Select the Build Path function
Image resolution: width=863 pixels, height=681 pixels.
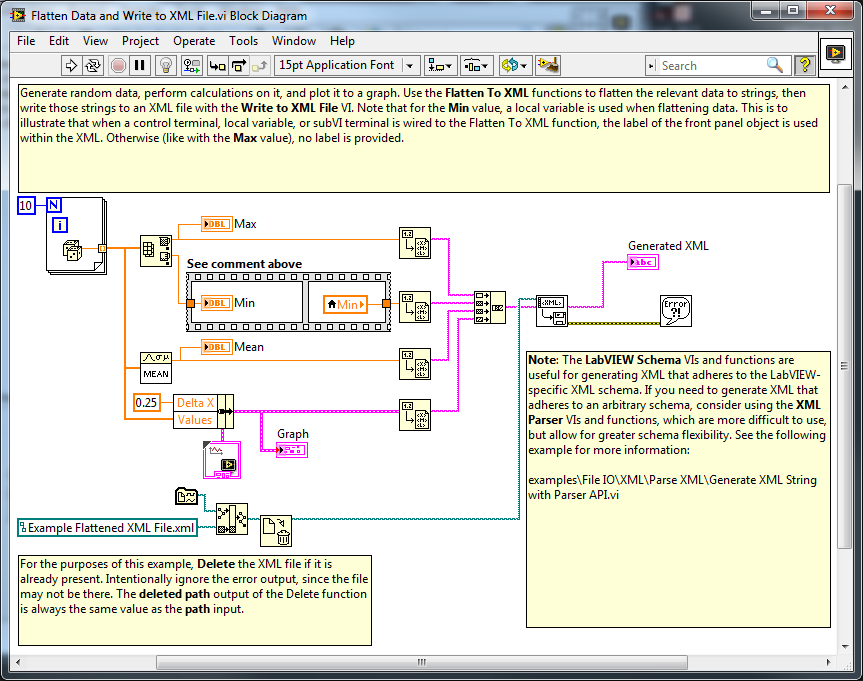click(x=232, y=519)
